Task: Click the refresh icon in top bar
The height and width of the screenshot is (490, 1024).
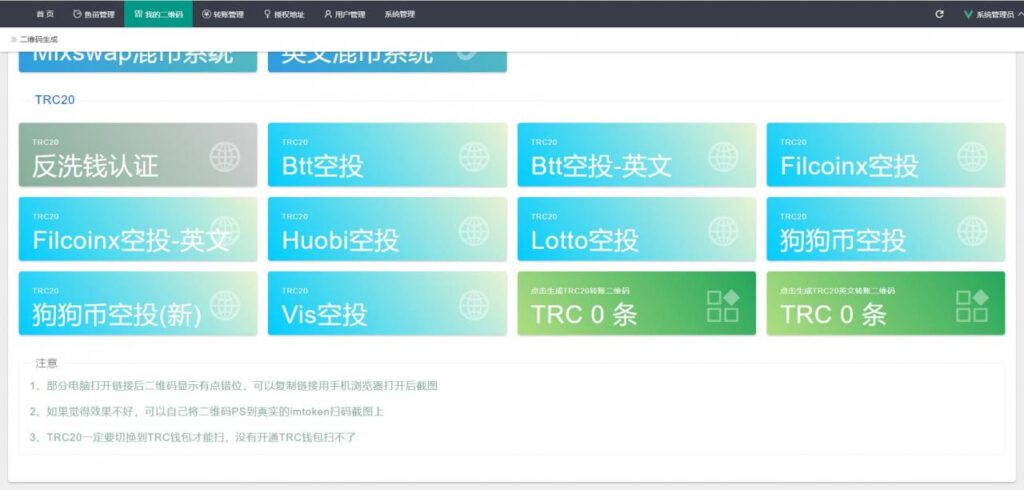Action: click(939, 14)
